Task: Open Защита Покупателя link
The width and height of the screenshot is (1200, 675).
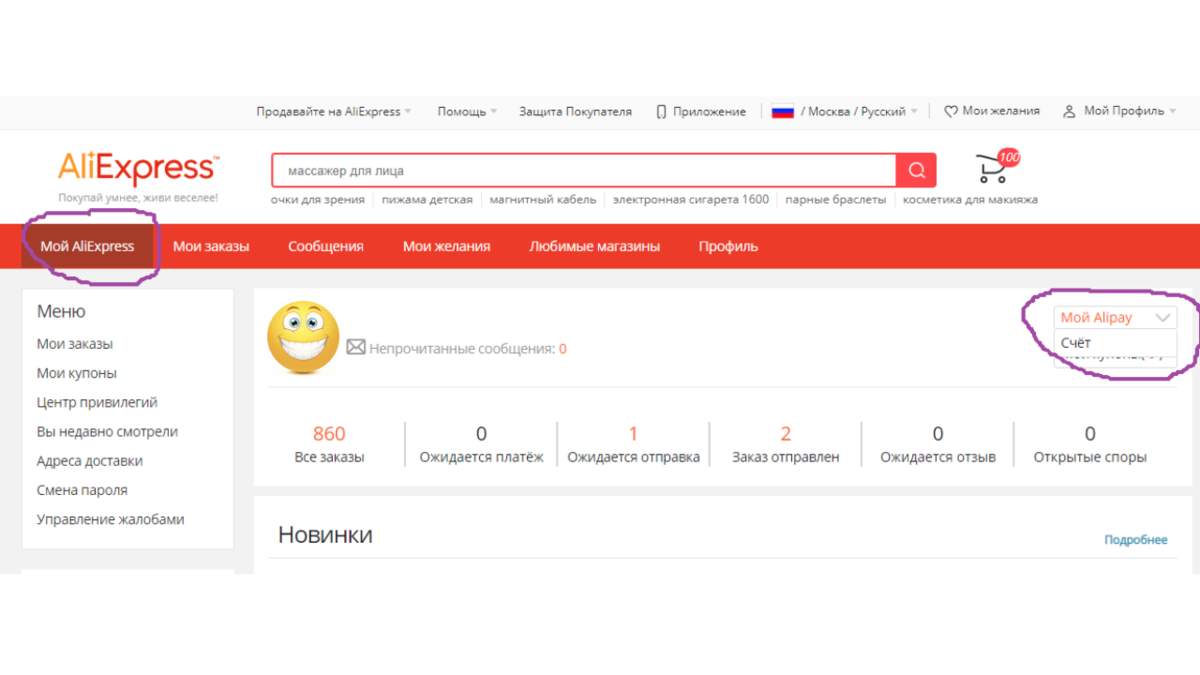Action: pyautogui.click(x=575, y=112)
